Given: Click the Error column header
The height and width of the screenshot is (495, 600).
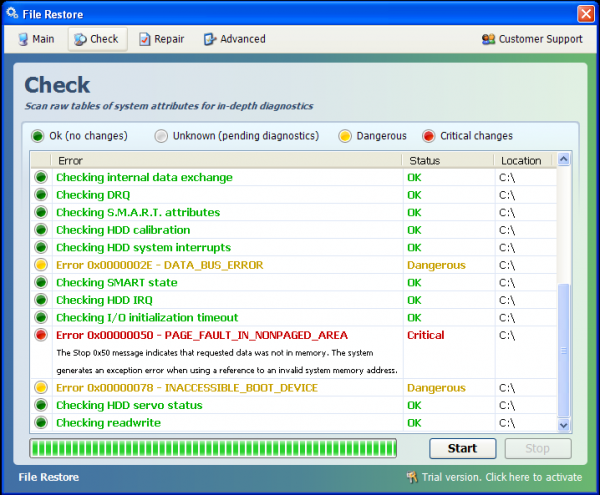Looking at the screenshot, I should tap(226, 160).
